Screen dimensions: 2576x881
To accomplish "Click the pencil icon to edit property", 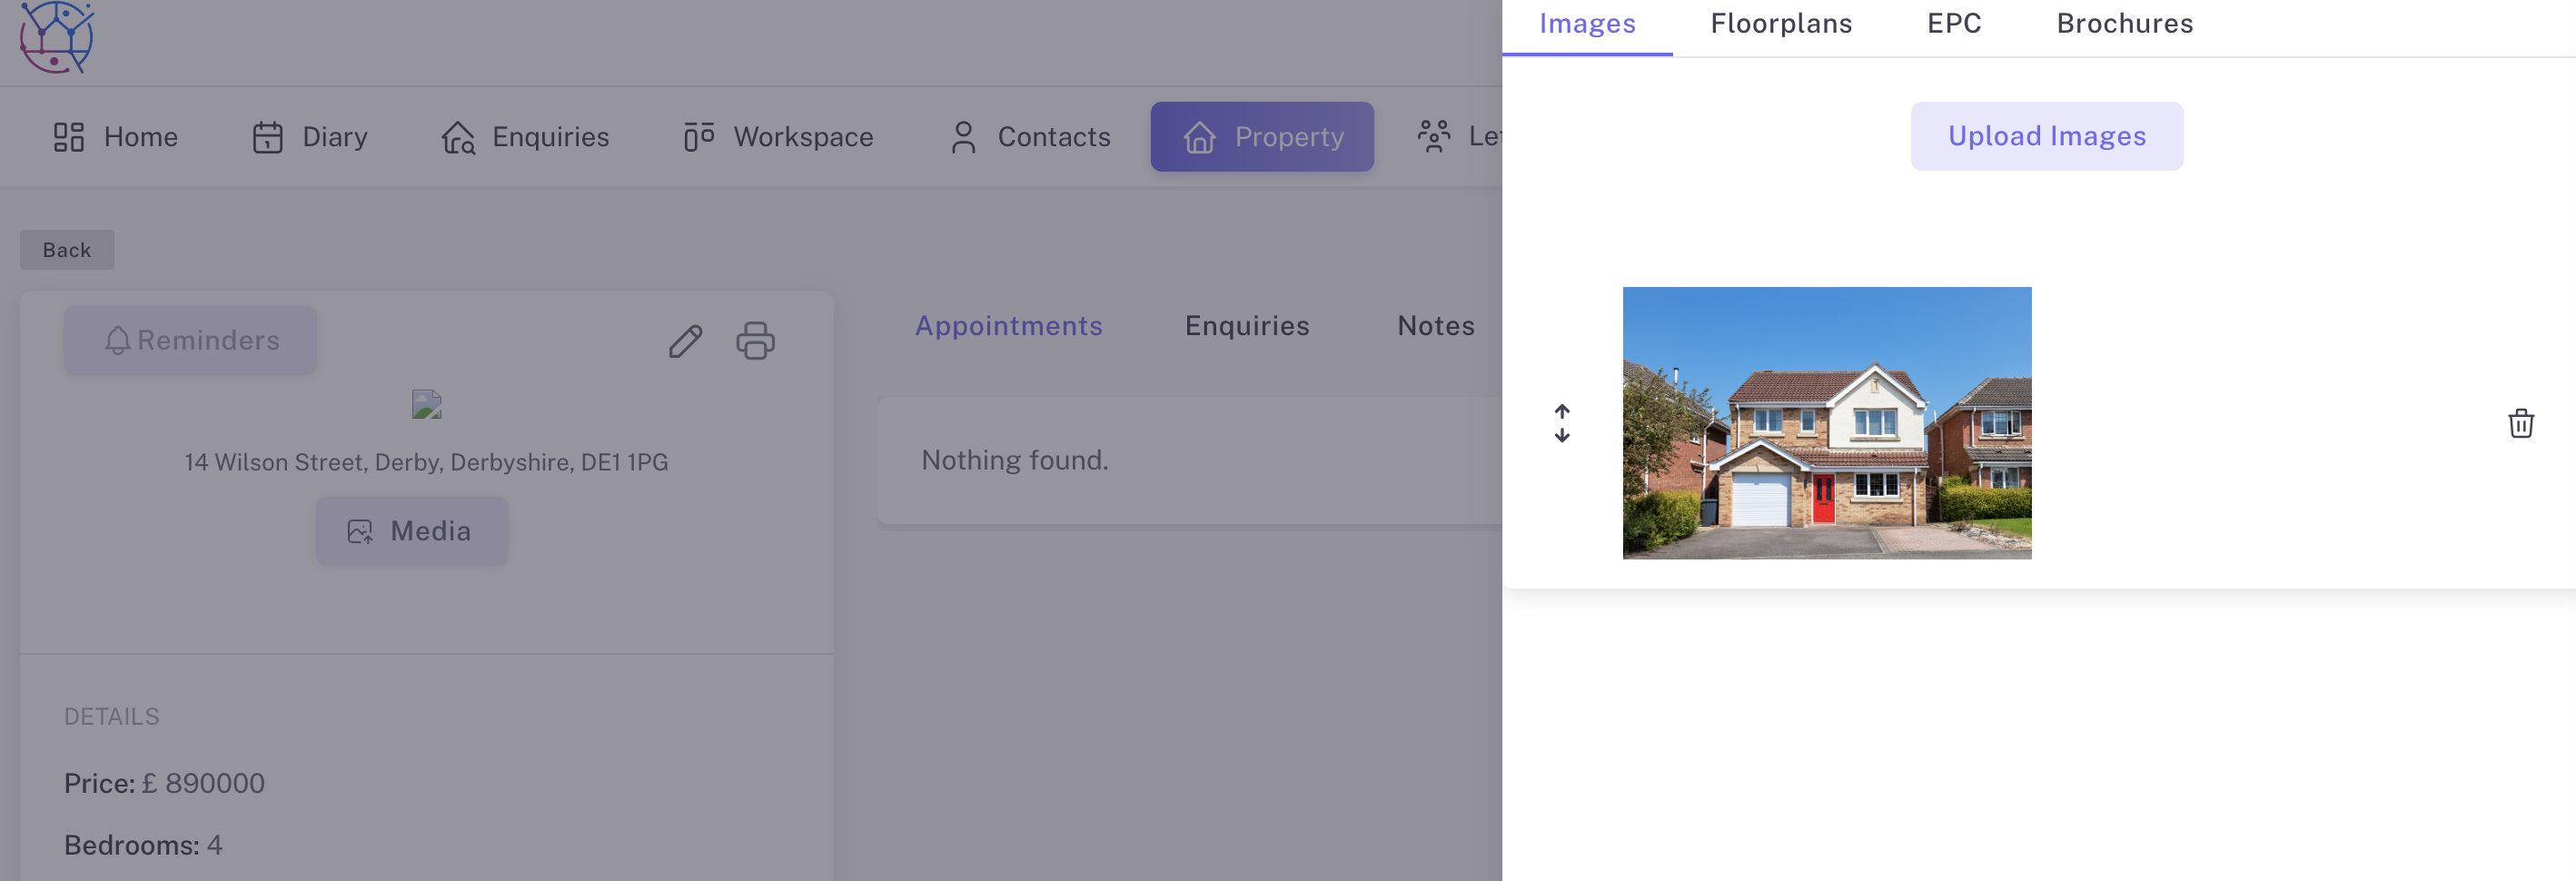I will 684,342.
